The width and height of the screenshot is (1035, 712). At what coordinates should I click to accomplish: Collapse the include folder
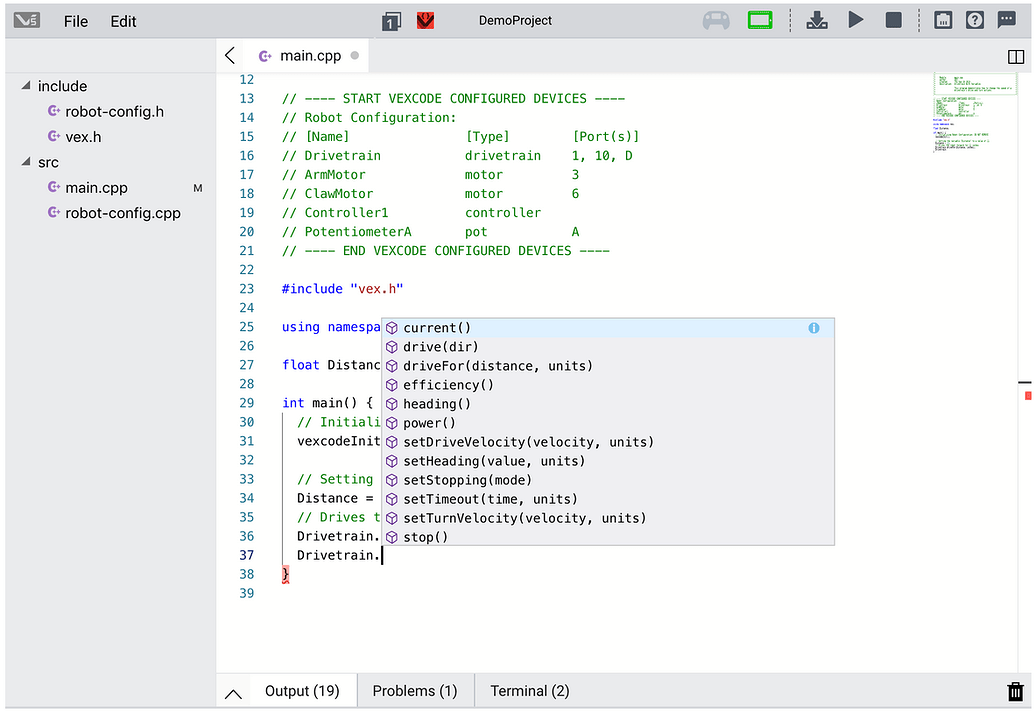click(x=27, y=86)
